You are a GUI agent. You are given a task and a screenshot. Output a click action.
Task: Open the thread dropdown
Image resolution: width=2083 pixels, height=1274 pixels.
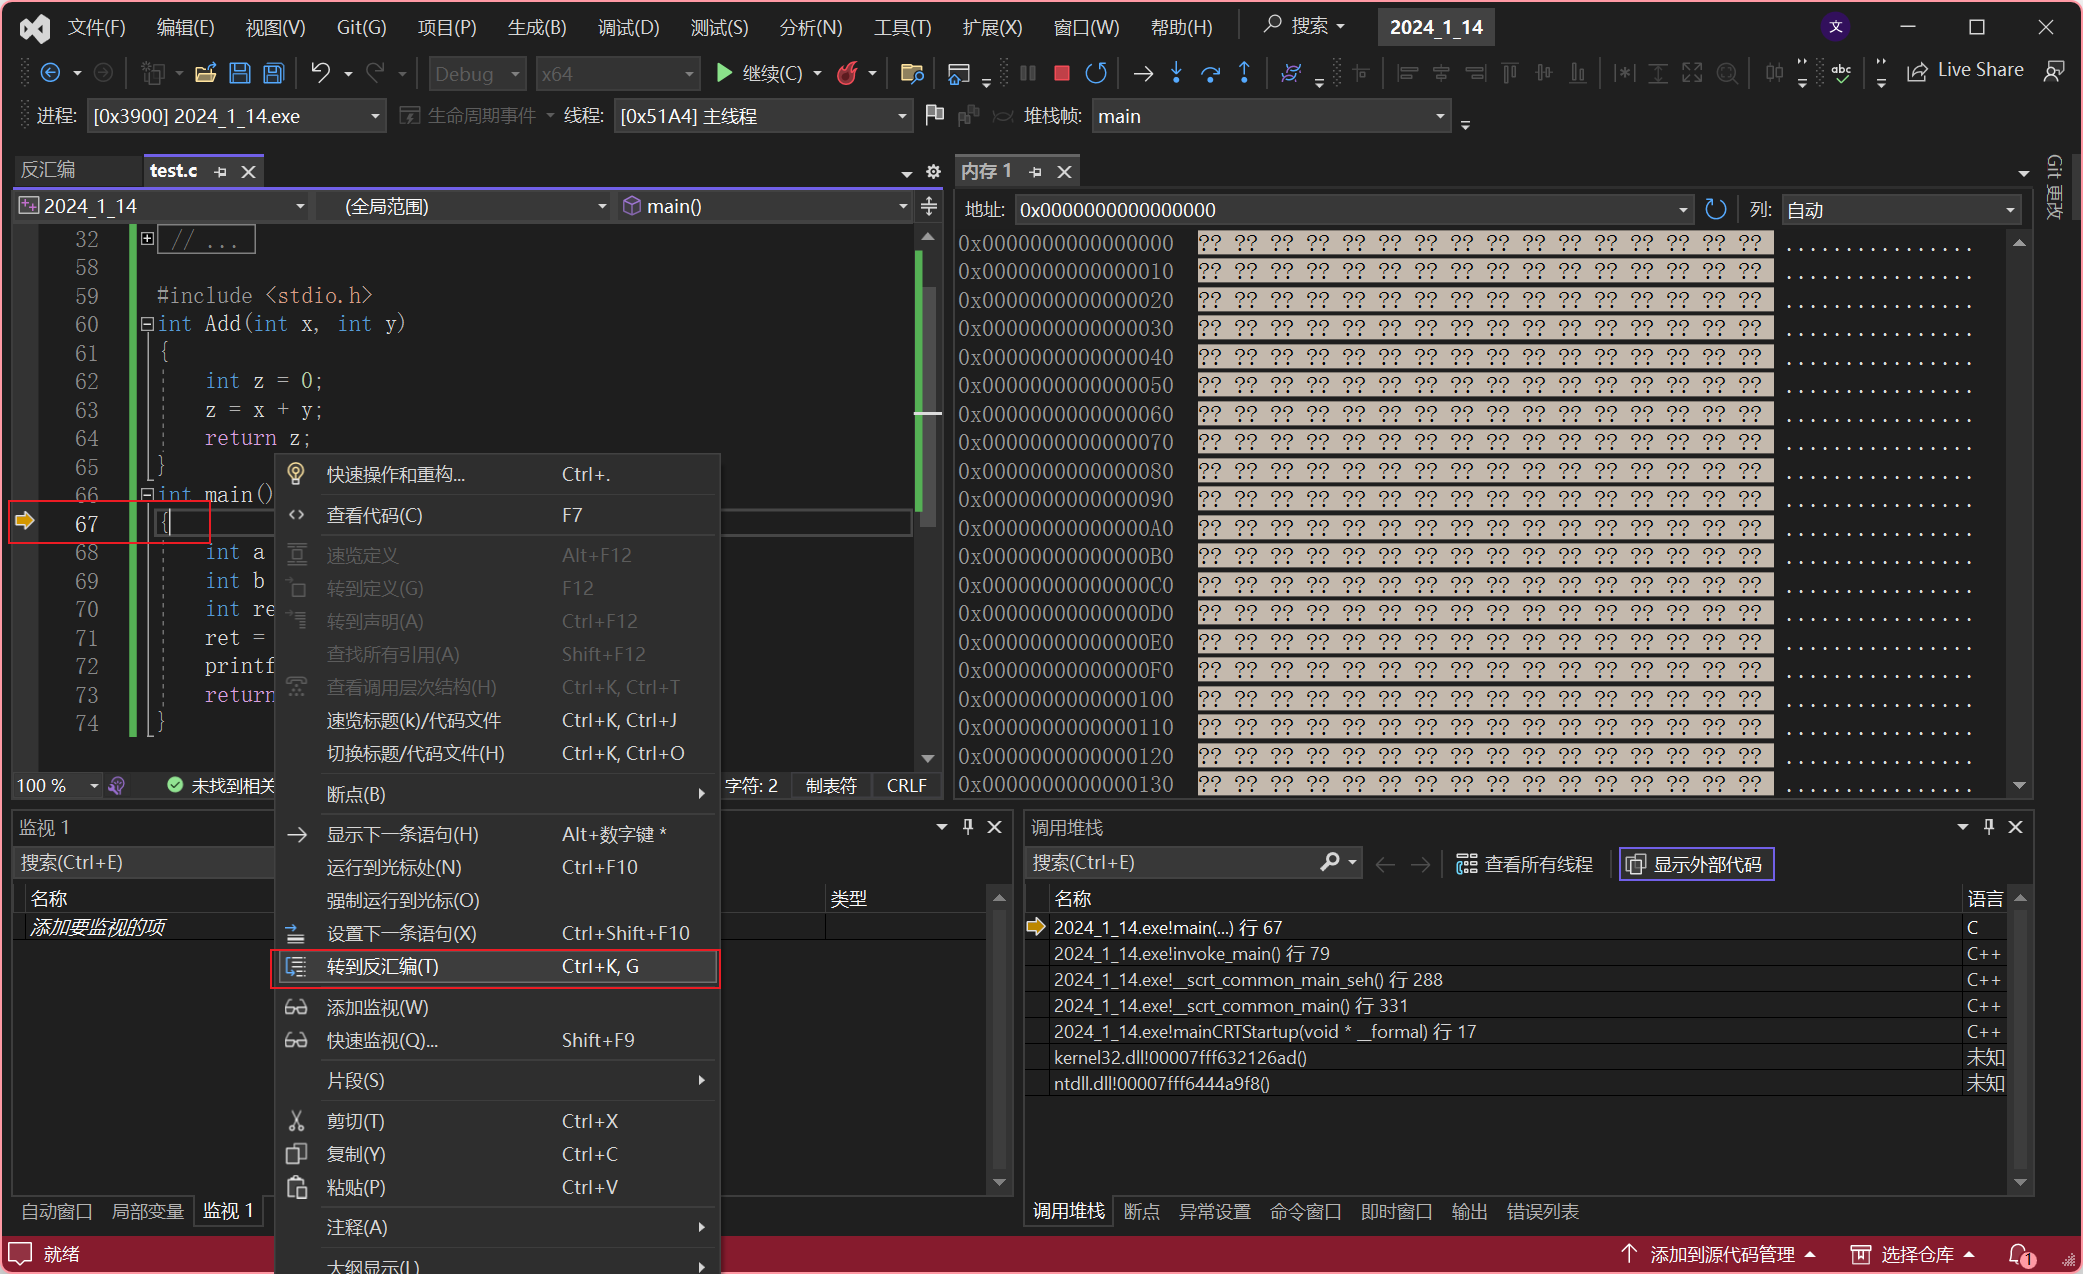[762, 116]
